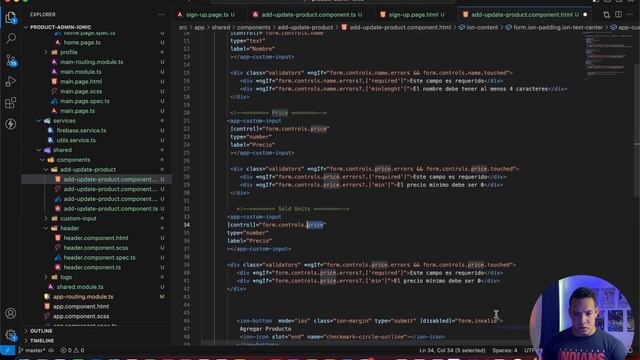
Task: Click the Spaces: 4 indentation setting
Action: [x=504, y=350]
